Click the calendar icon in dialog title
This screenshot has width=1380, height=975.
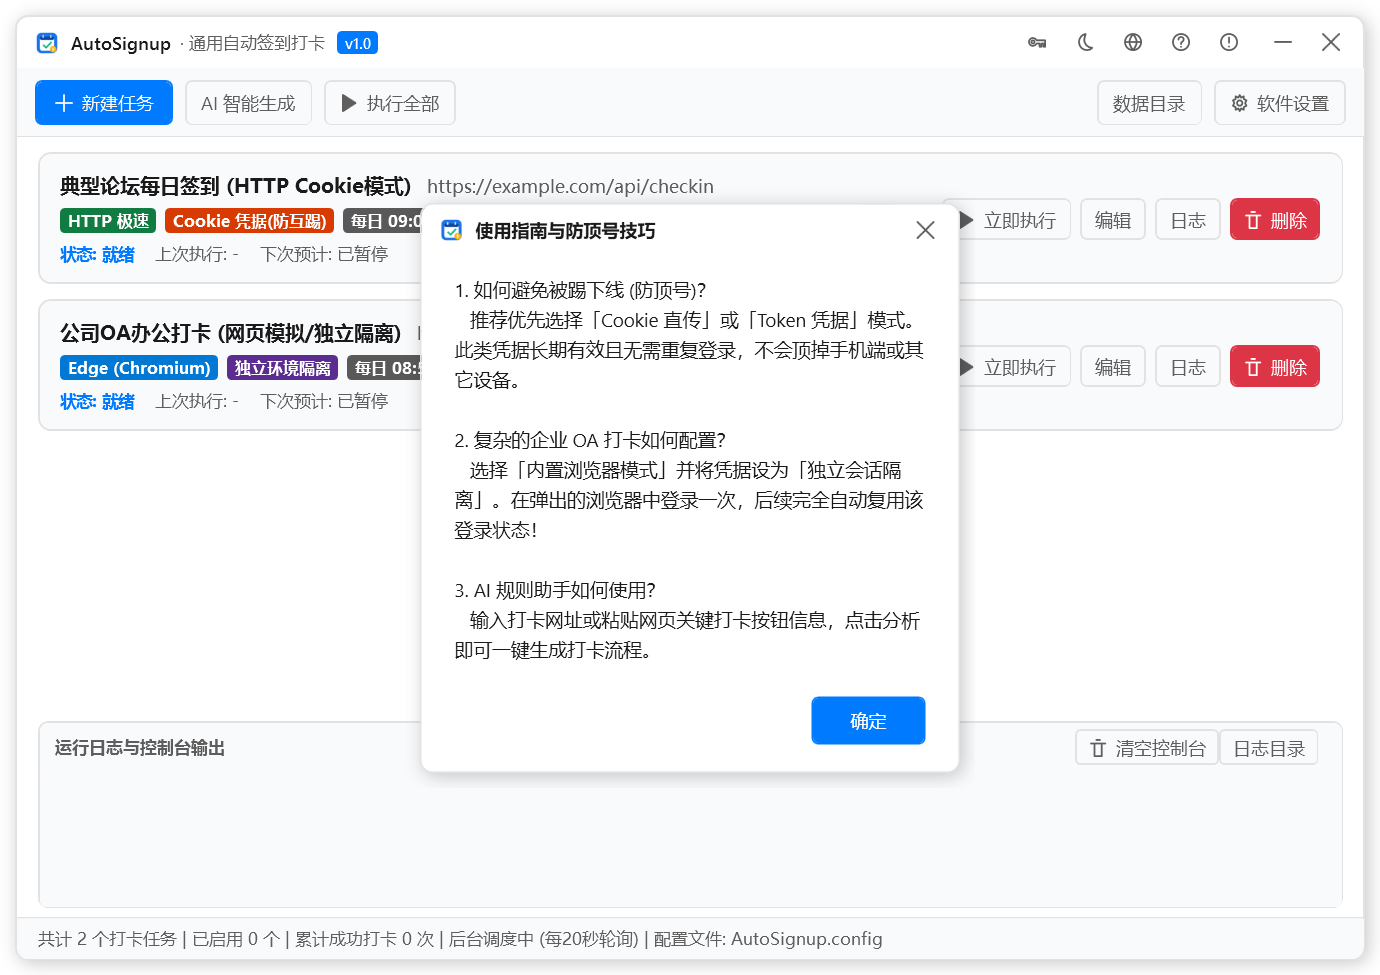click(x=452, y=231)
